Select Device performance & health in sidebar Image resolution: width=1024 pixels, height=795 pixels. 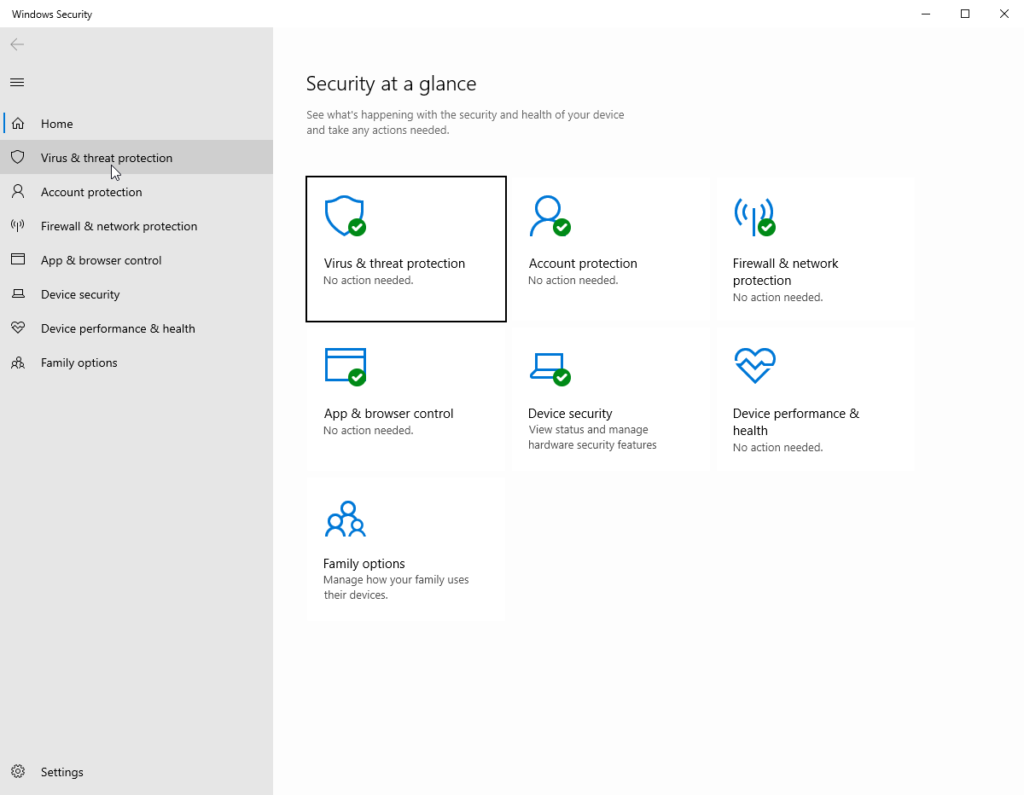click(136, 329)
